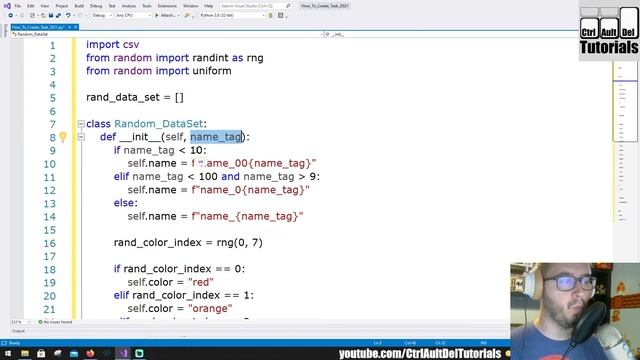Open the File menu

pyautogui.click(x=18, y=6)
